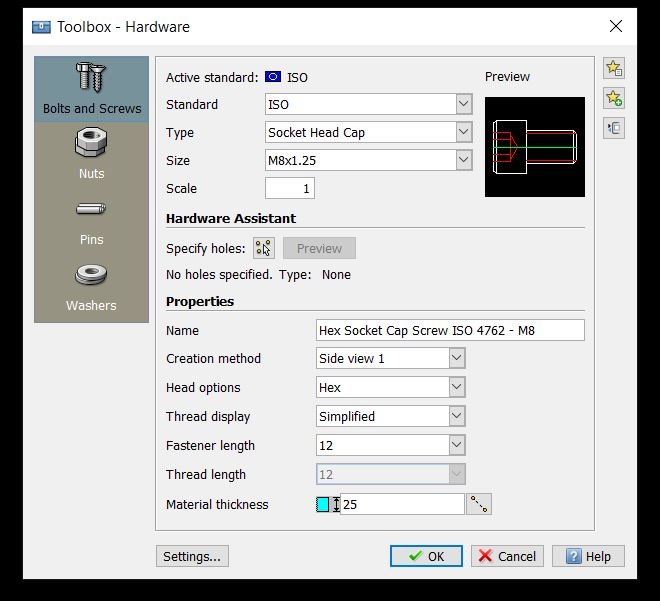This screenshot has width=660, height=601.
Task: Click the Toolbox title bar icon
Action: tap(41, 27)
